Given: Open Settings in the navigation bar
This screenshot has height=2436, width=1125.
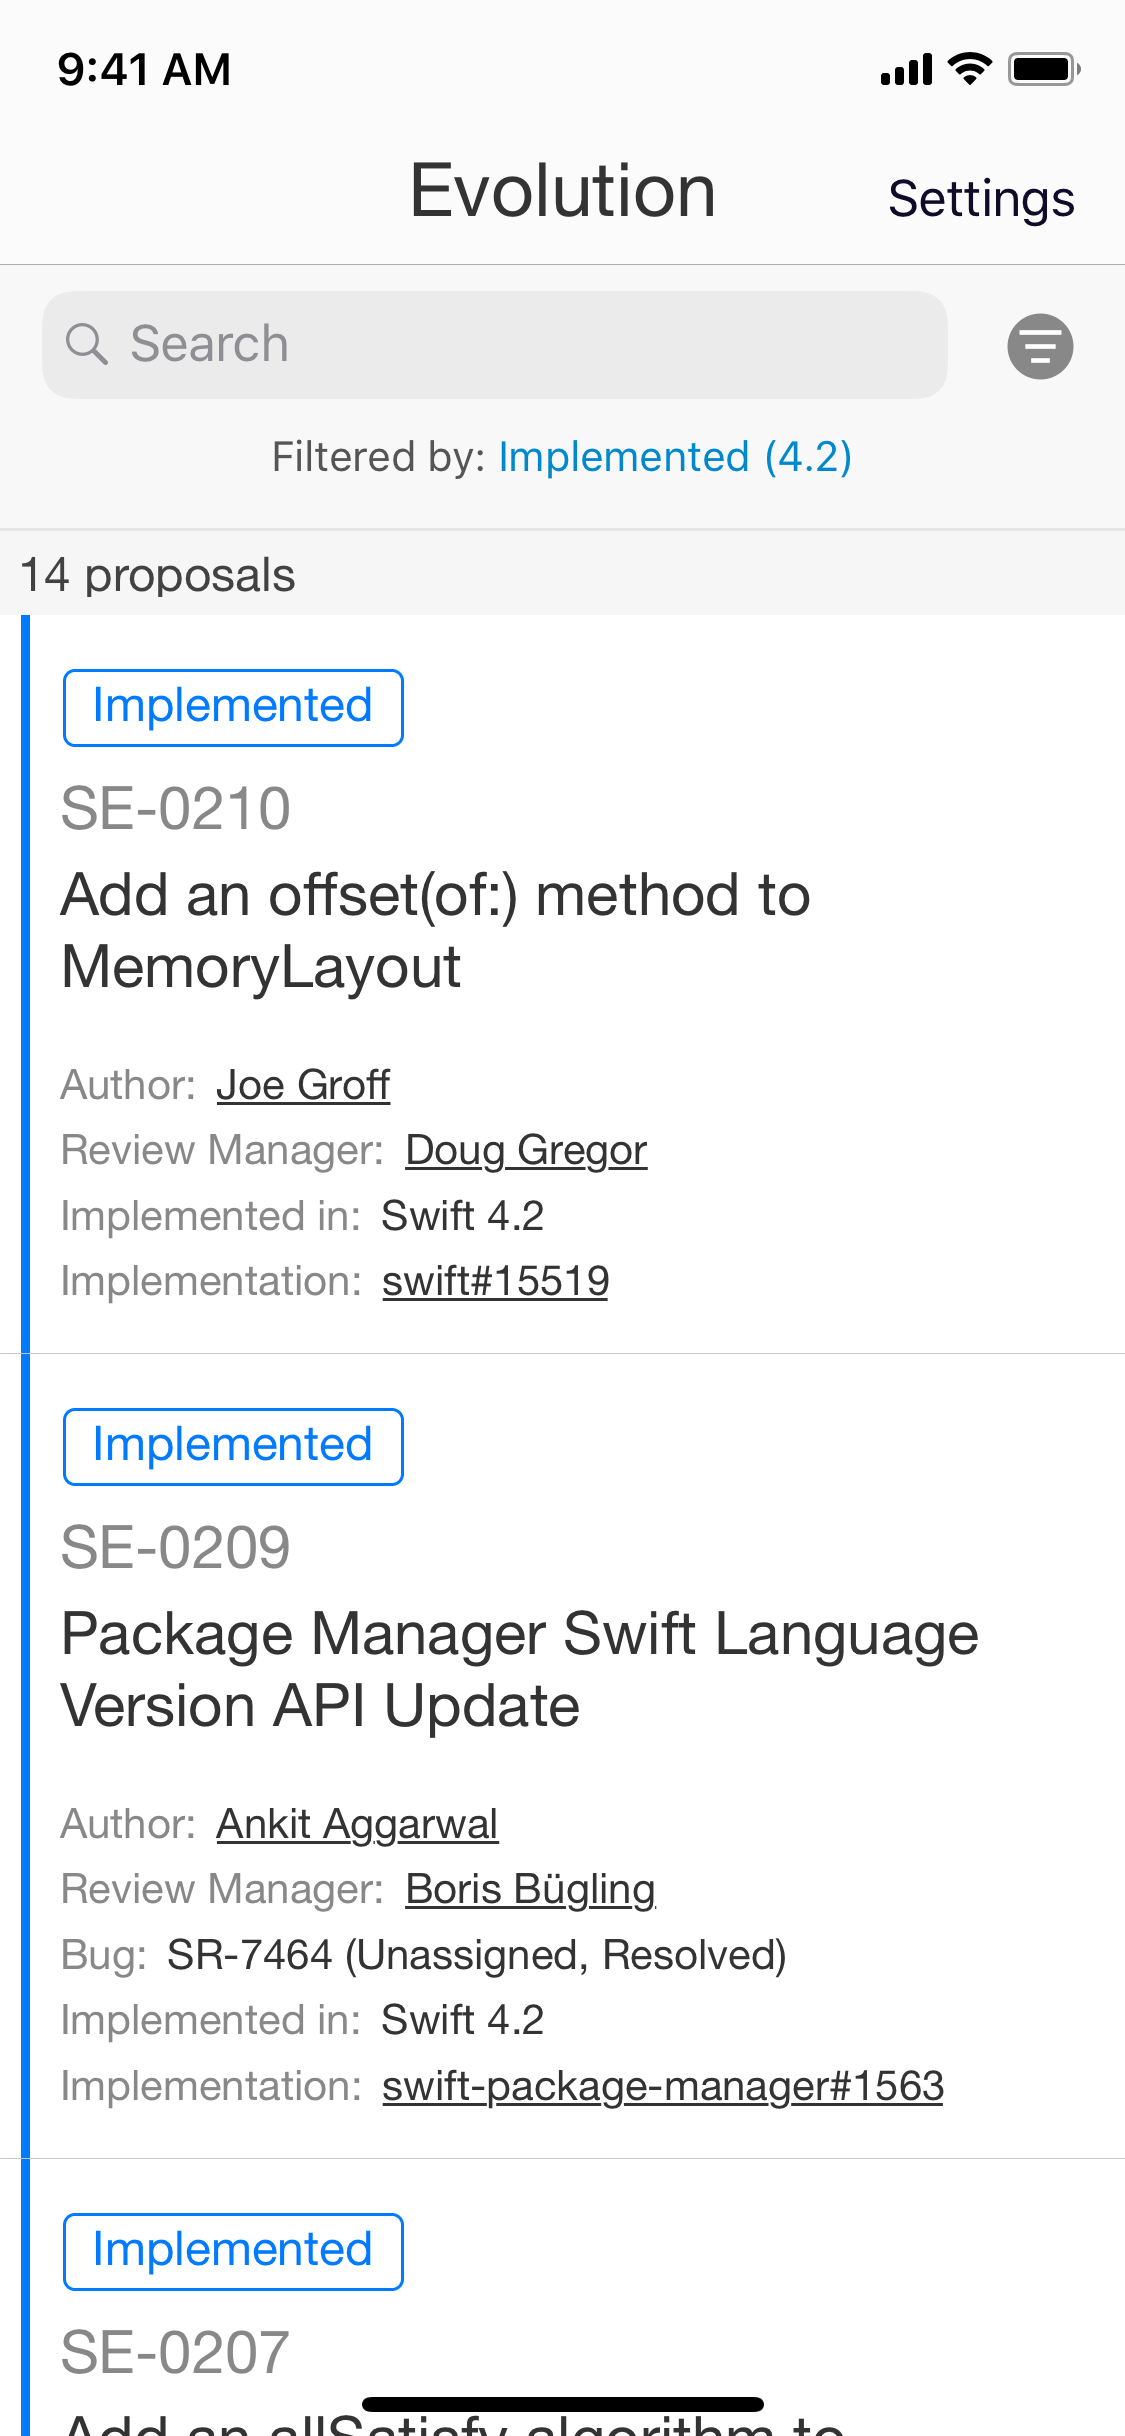Looking at the screenshot, I should coord(981,198).
